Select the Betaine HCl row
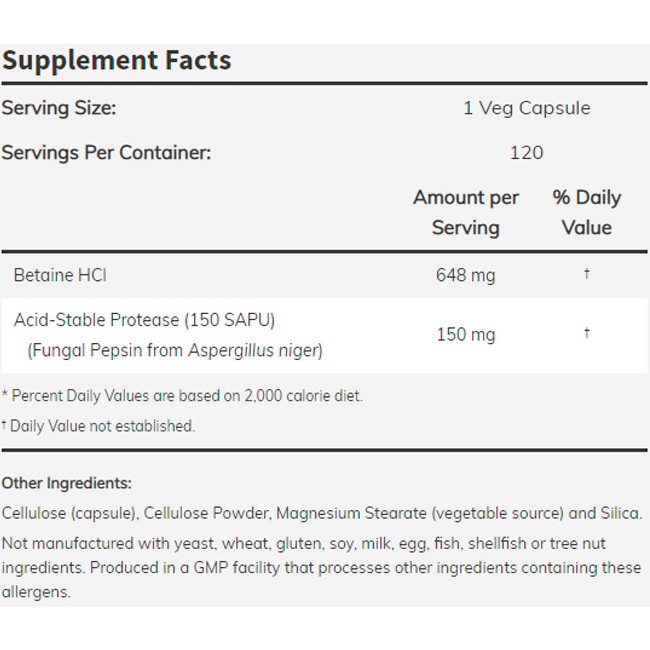This screenshot has height=650, width=650. pyautogui.click(x=324, y=275)
